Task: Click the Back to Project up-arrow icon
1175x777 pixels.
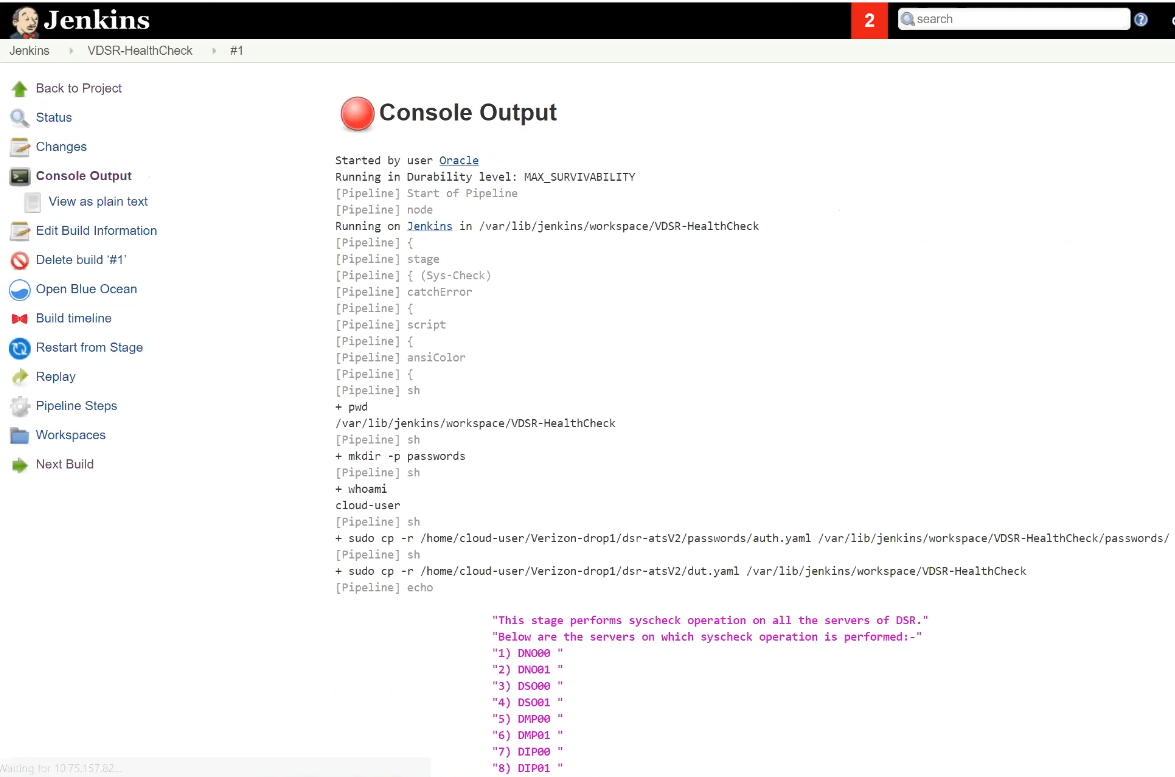Action: point(19,89)
